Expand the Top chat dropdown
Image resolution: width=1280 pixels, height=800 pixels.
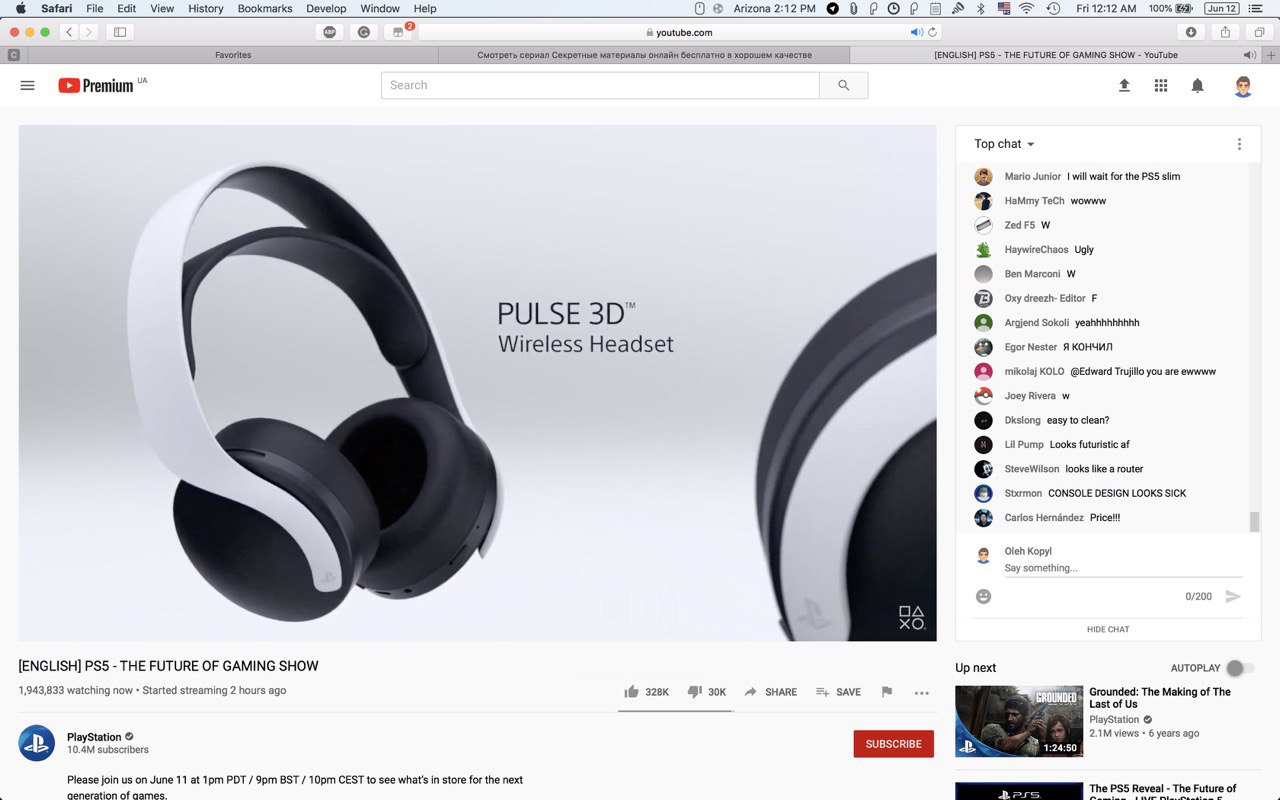[x=1005, y=144]
